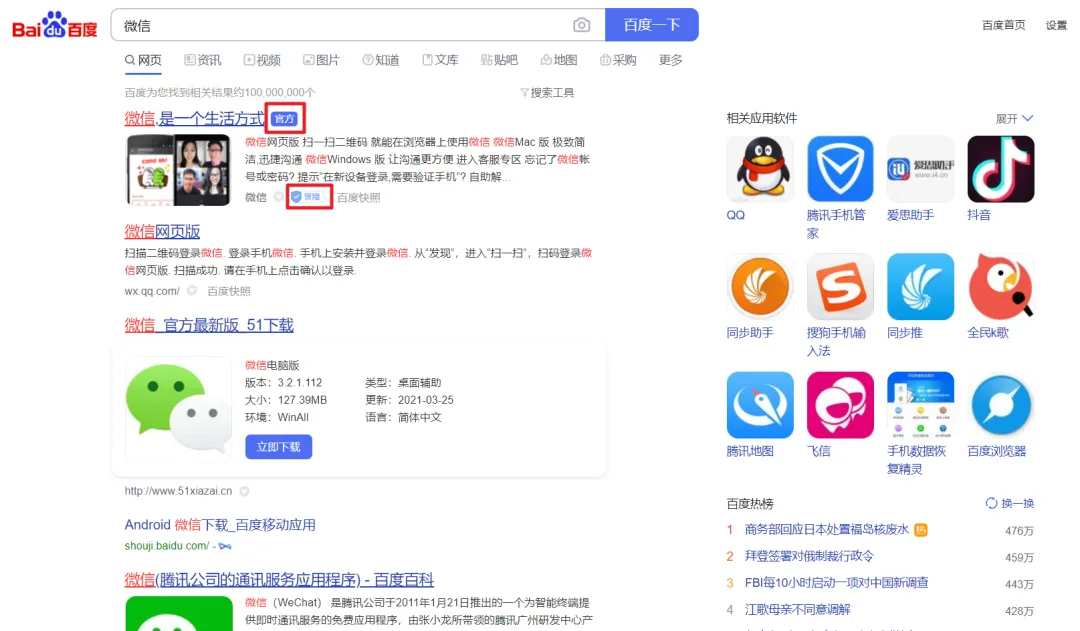The image size is (1080, 631).
Task: Switch to the 文库 tab
Action: (440, 60)
